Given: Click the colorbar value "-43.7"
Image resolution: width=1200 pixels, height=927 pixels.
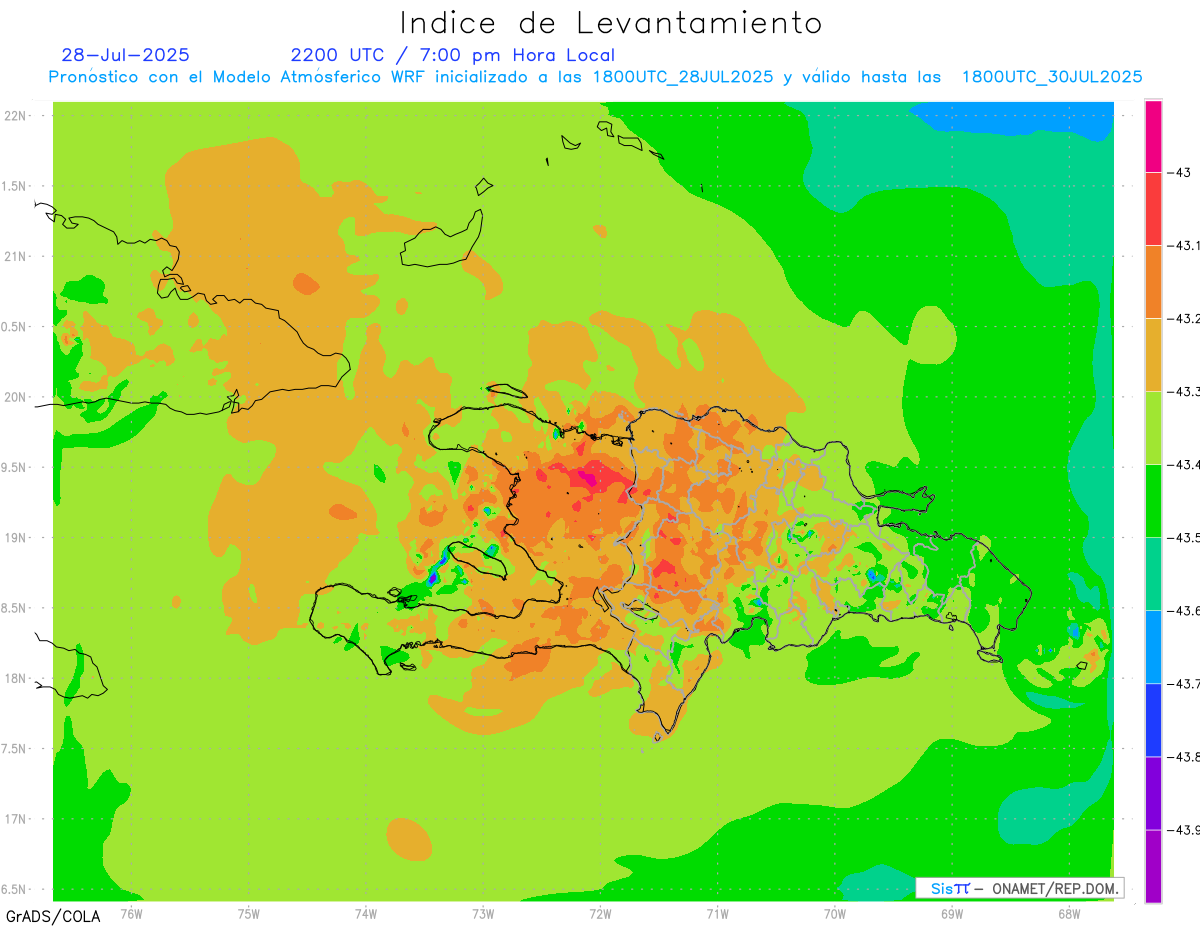Looking at the screenshot, I should 1185,683.
